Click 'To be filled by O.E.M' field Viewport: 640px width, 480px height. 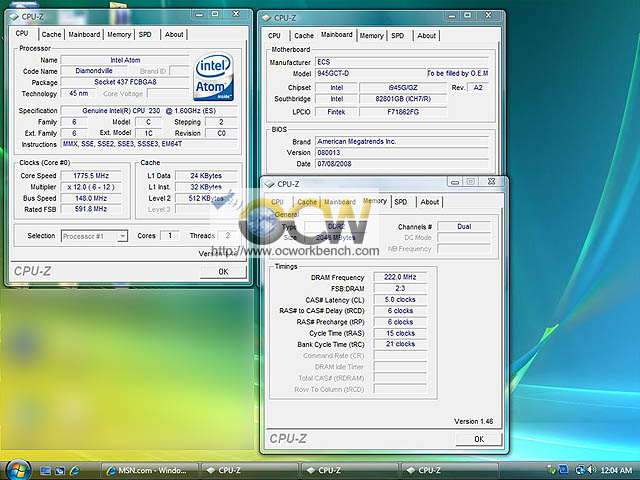(x=458, y=73)
